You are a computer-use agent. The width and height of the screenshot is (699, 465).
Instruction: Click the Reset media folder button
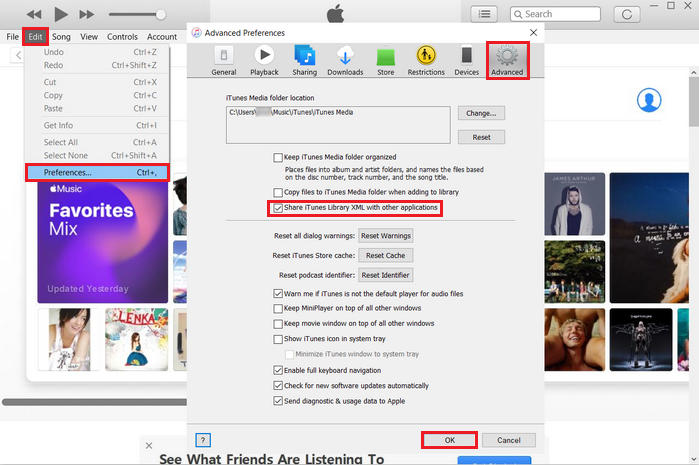[x=481, y=137]
